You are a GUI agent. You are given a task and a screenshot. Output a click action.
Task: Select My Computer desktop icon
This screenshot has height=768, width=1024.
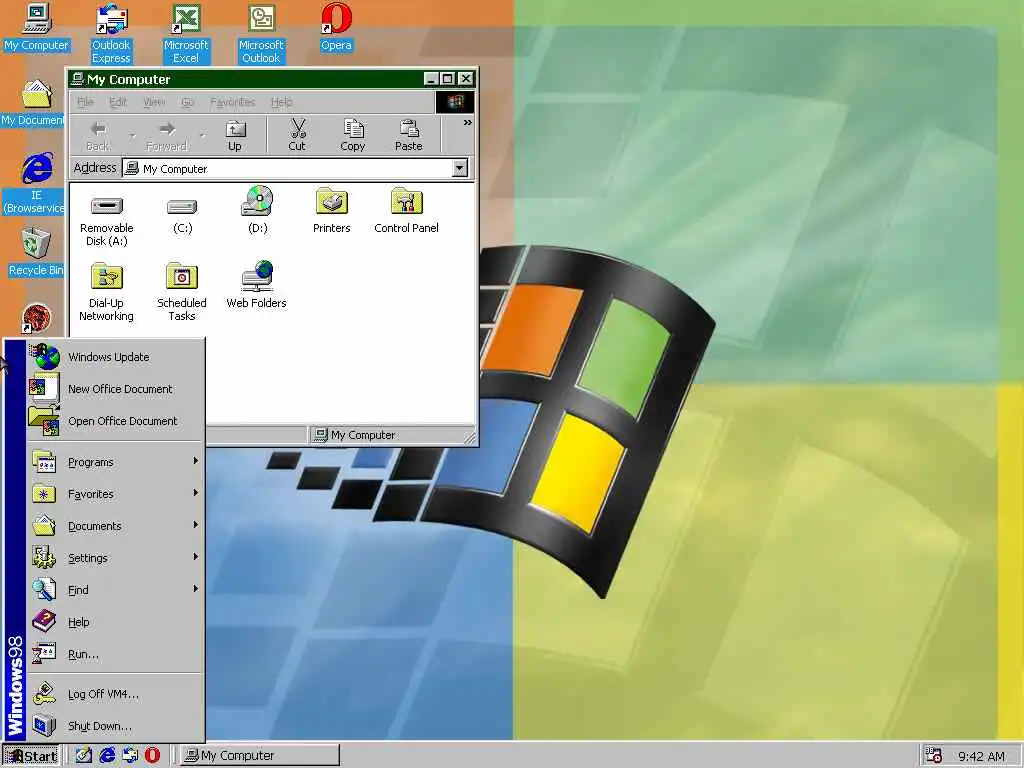(x=37, y=27)
